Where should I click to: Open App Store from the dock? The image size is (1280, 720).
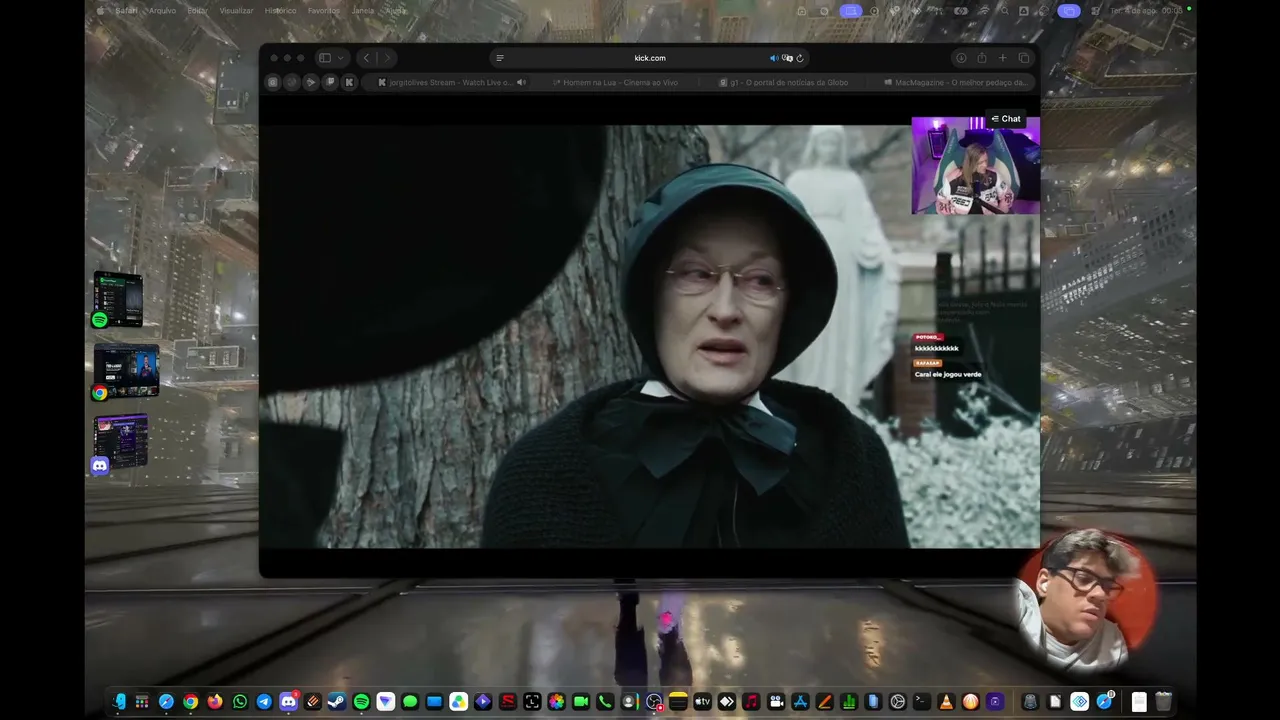click(x=800, y=702)
